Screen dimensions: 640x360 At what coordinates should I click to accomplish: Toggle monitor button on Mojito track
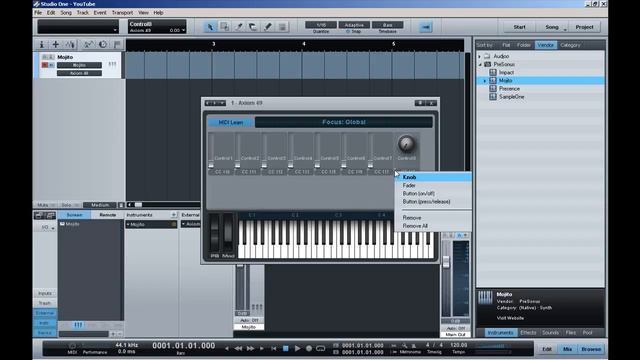(51, 65)
